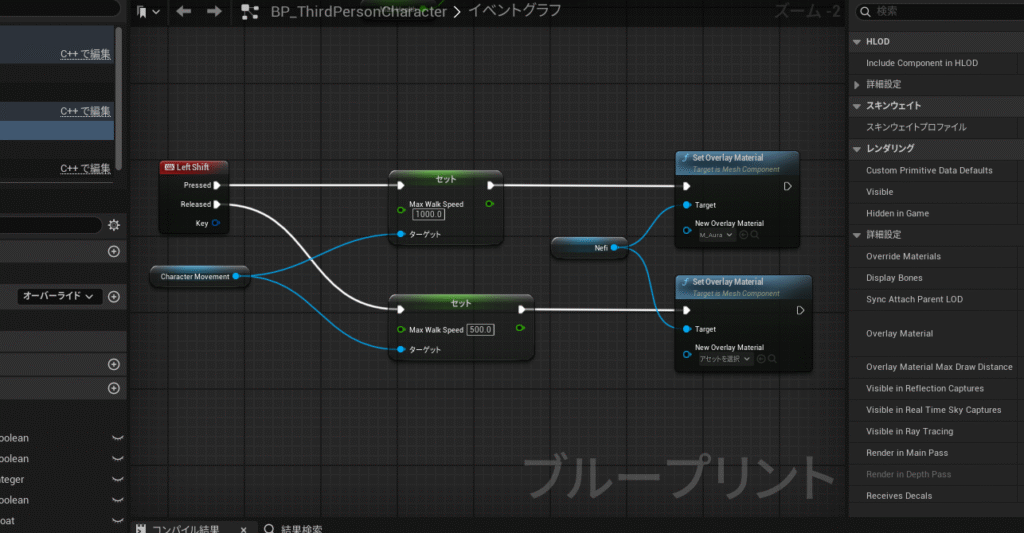Click the topmost C++で編集 link
The height and width of the screenshot is (533, 1024).
[86, 54]
